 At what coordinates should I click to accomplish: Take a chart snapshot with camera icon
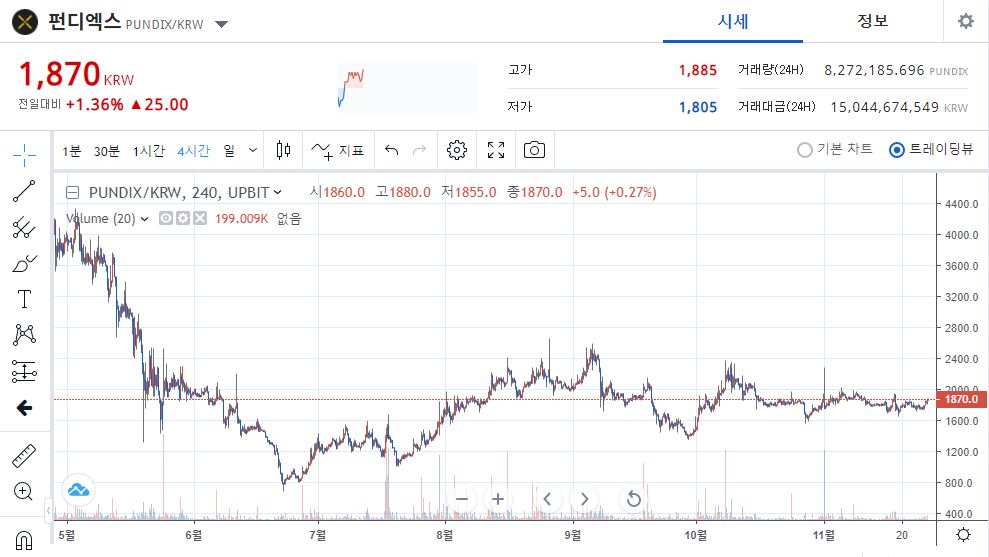pyautogui.click(x=534, y=150)
